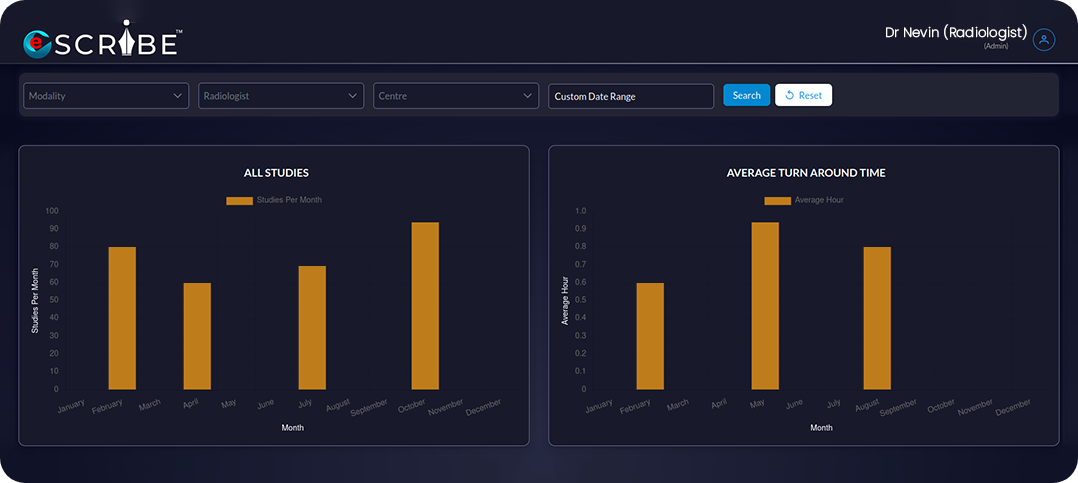Open the Radiologist dropdown

point(281,96)
